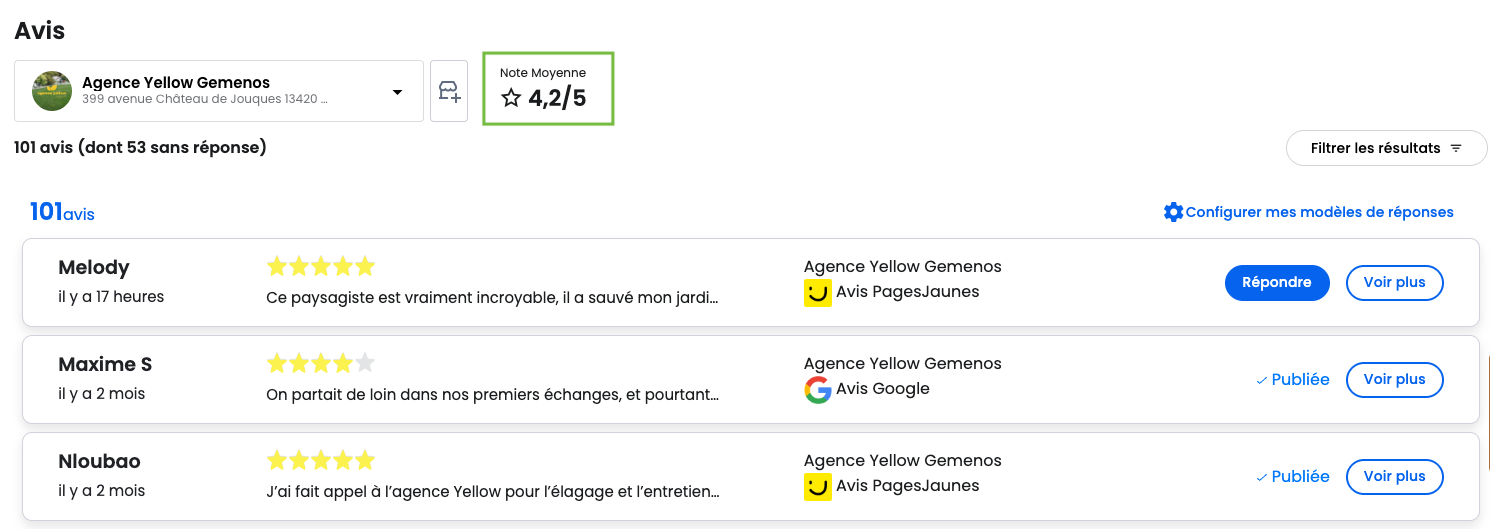Open Filtrer les résultats menu
1490x529 pixels.
point(1386,148)
